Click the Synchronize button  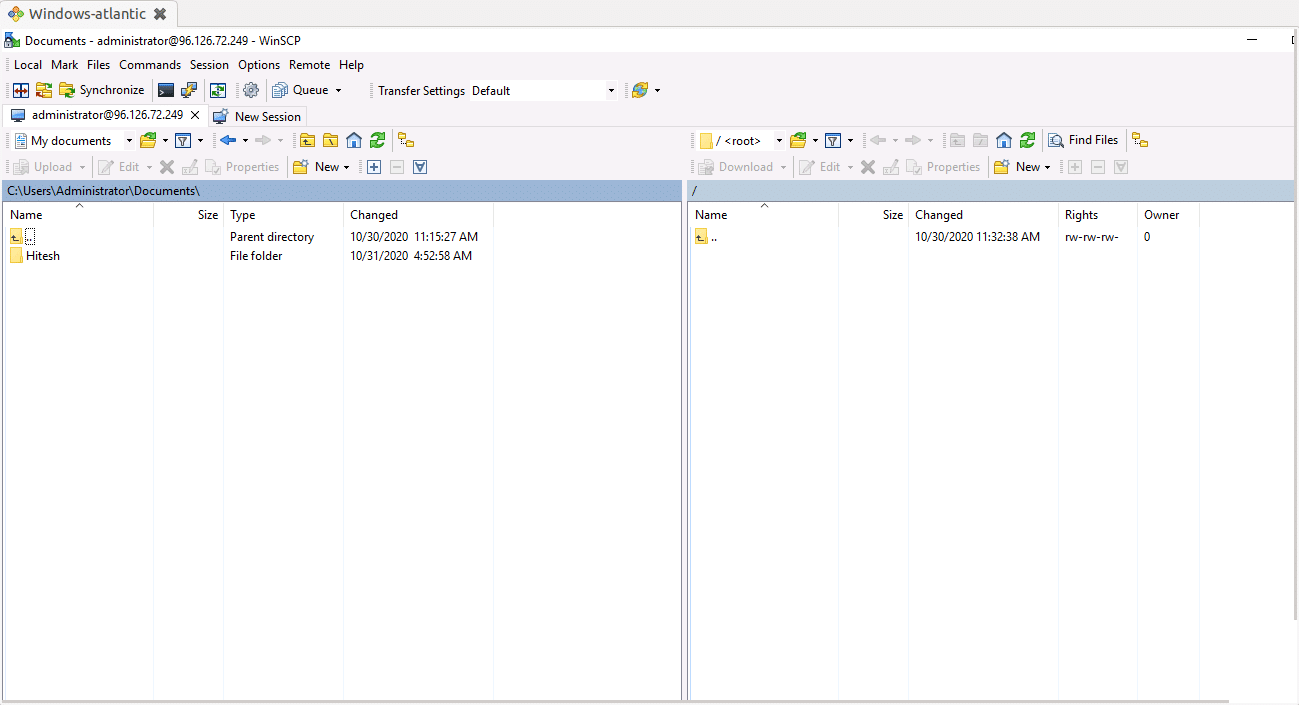pyautogui.click(x=102, y=90)
